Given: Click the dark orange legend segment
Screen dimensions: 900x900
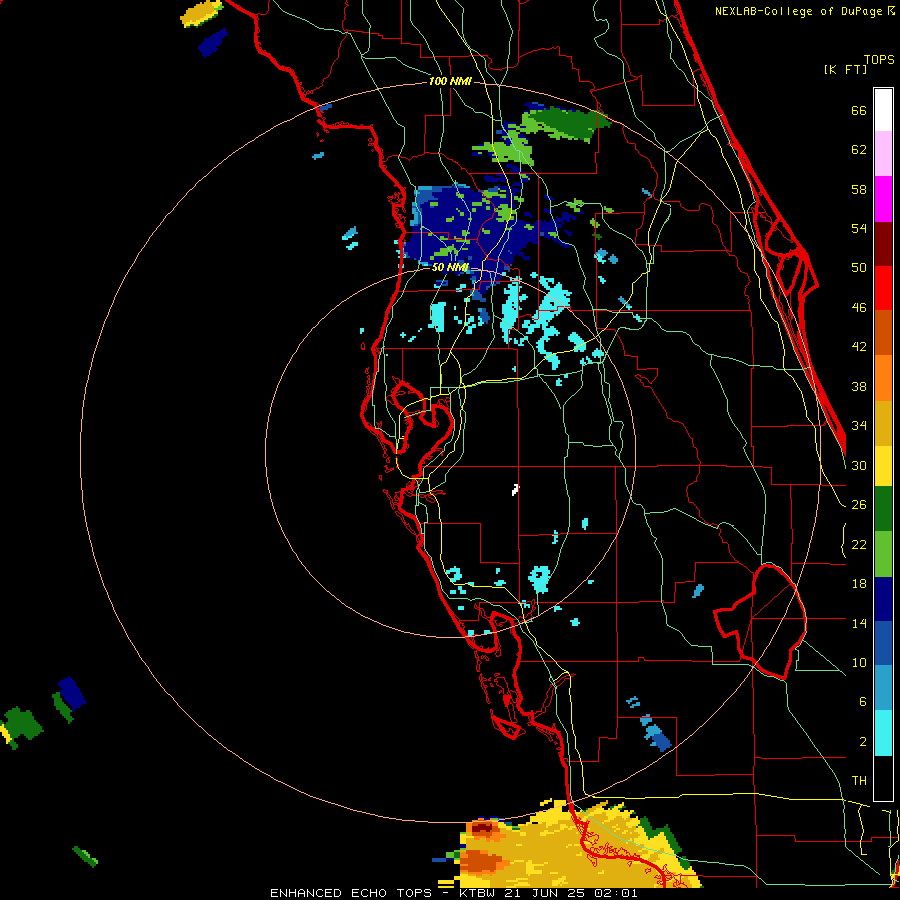Looking at the screenshot, I should click(883, 332).
